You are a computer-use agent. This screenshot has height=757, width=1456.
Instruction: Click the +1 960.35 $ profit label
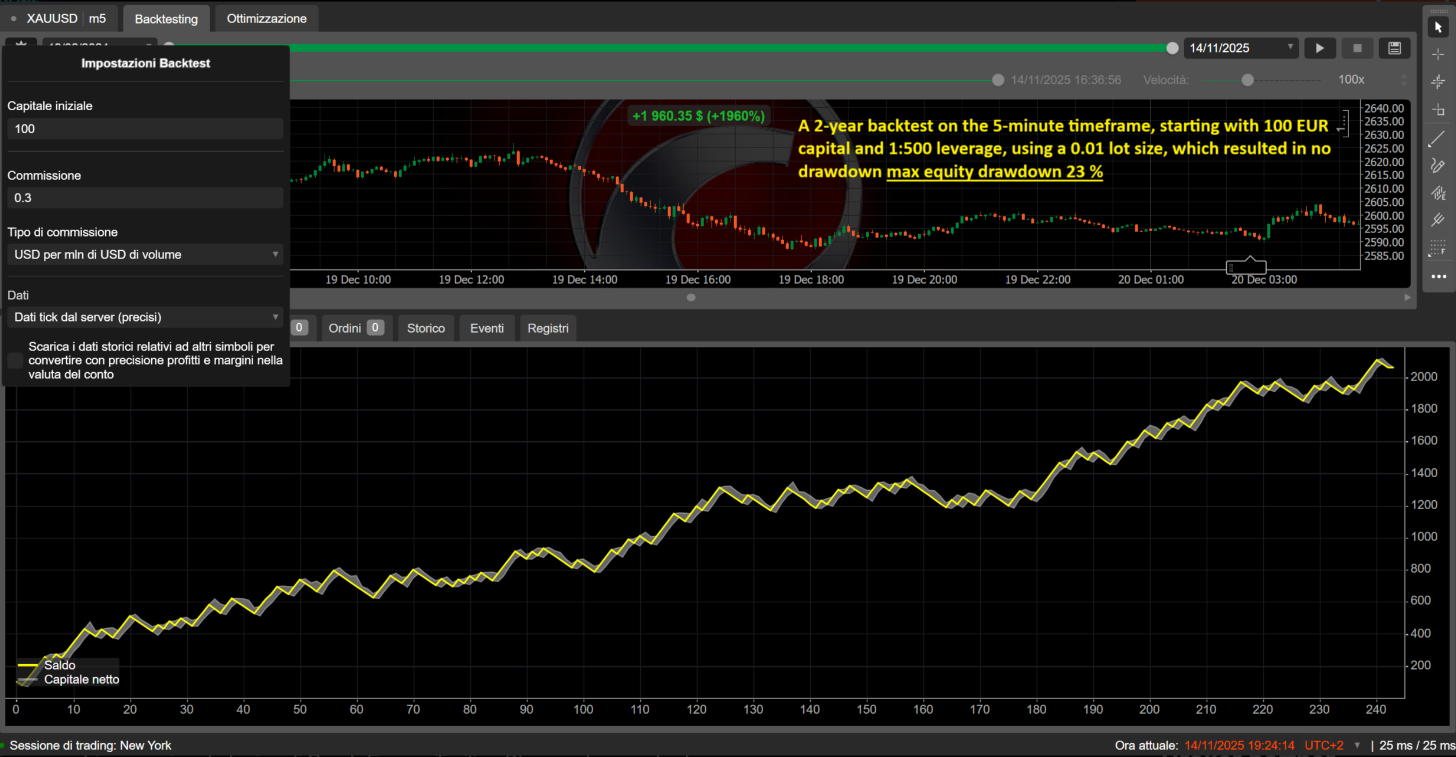click(698, 116)
